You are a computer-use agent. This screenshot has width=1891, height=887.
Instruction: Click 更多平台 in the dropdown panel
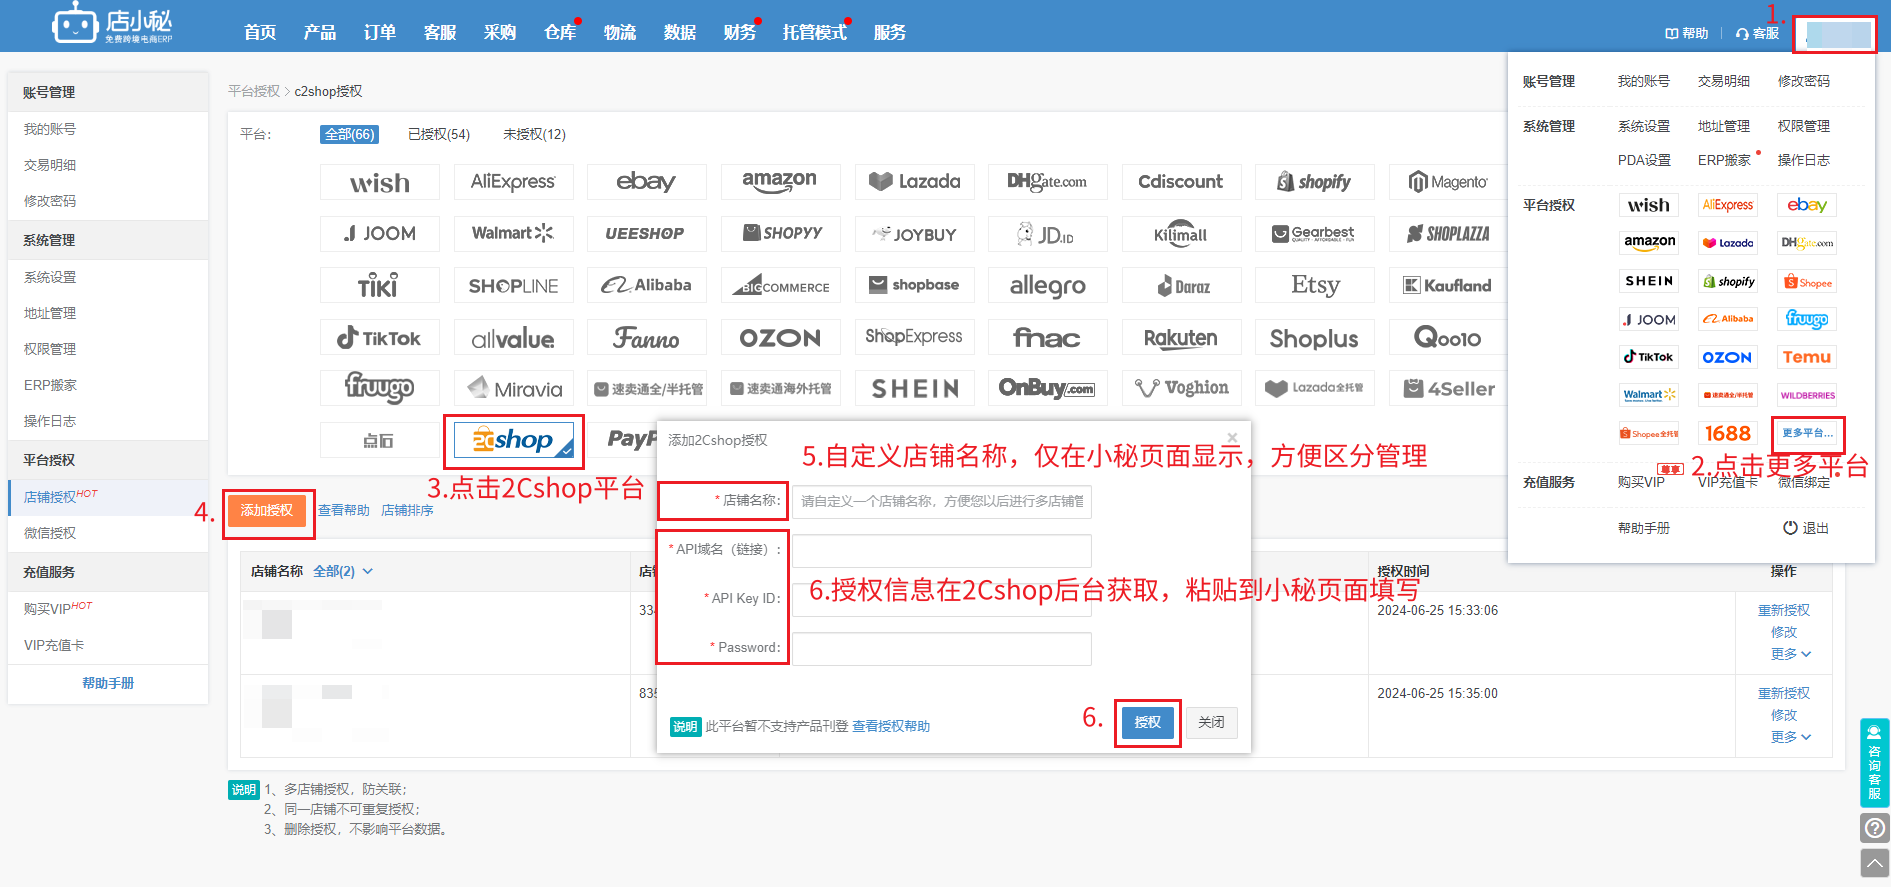[1808, 433]
